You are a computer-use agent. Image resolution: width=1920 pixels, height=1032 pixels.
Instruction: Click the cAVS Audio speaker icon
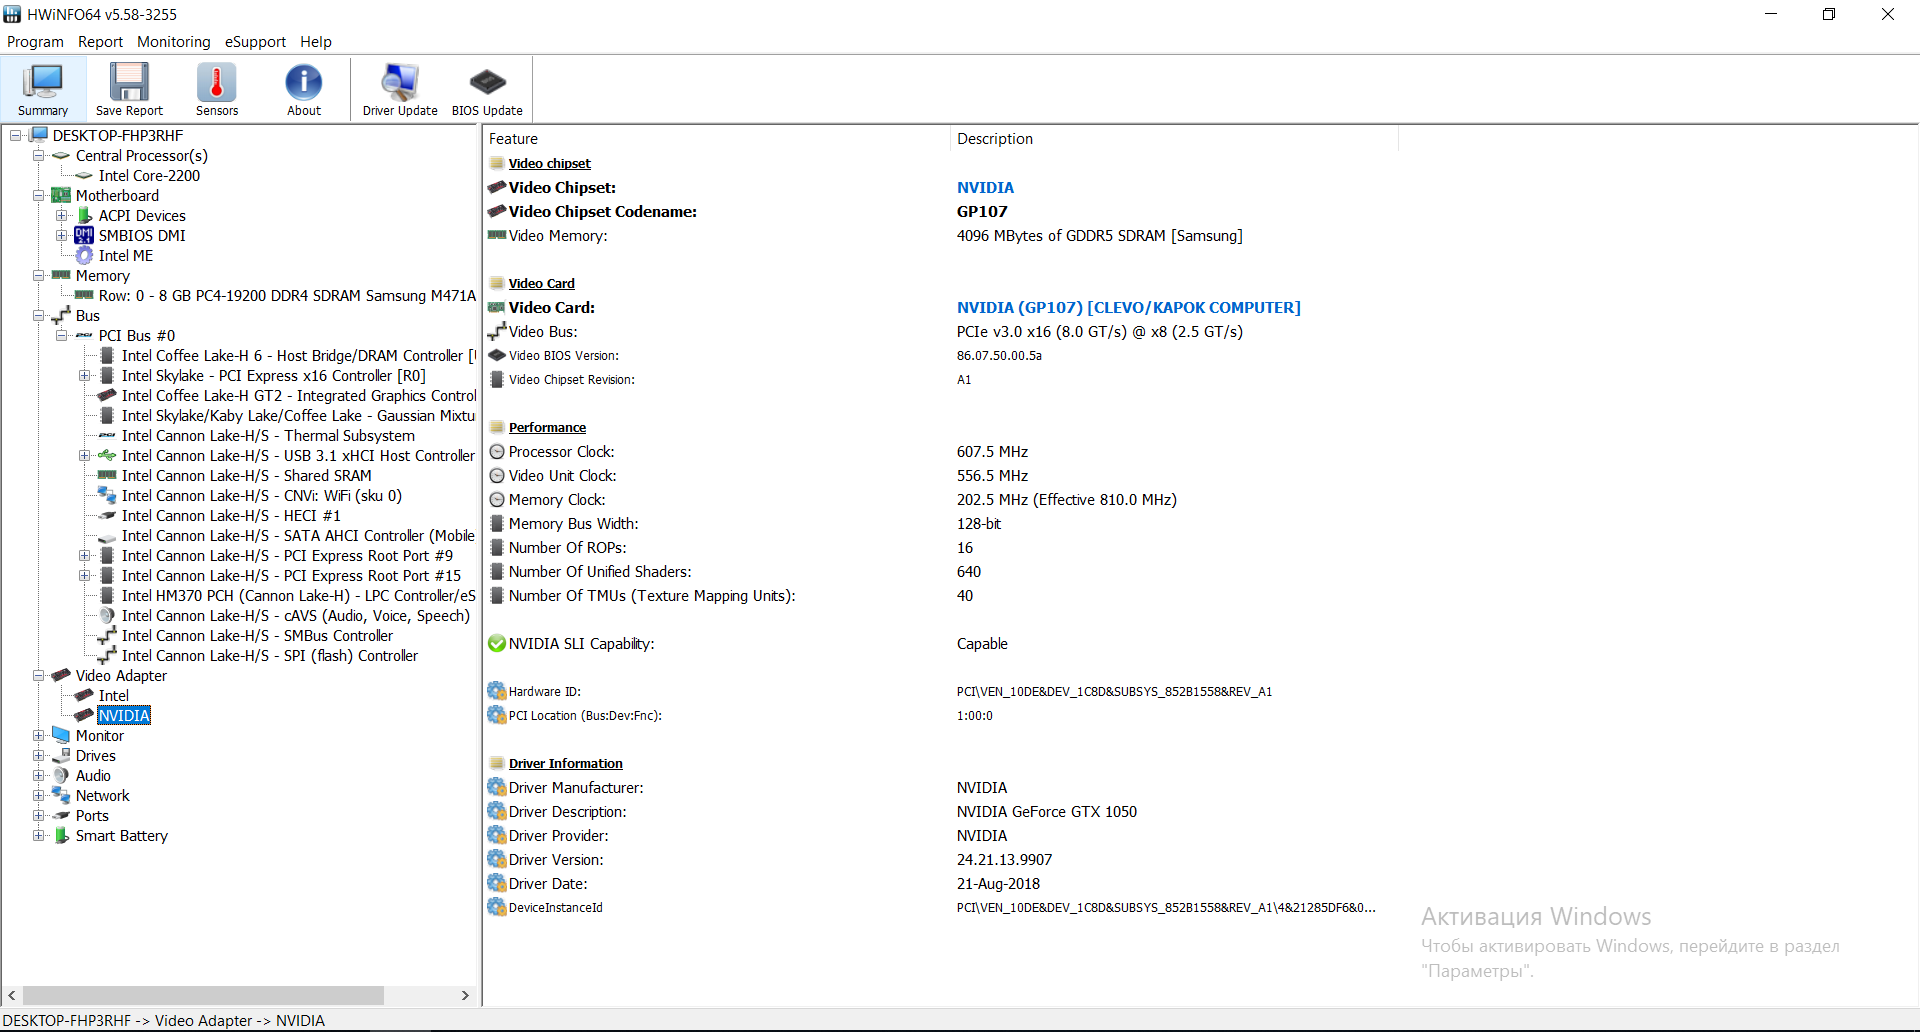point(107,615)
